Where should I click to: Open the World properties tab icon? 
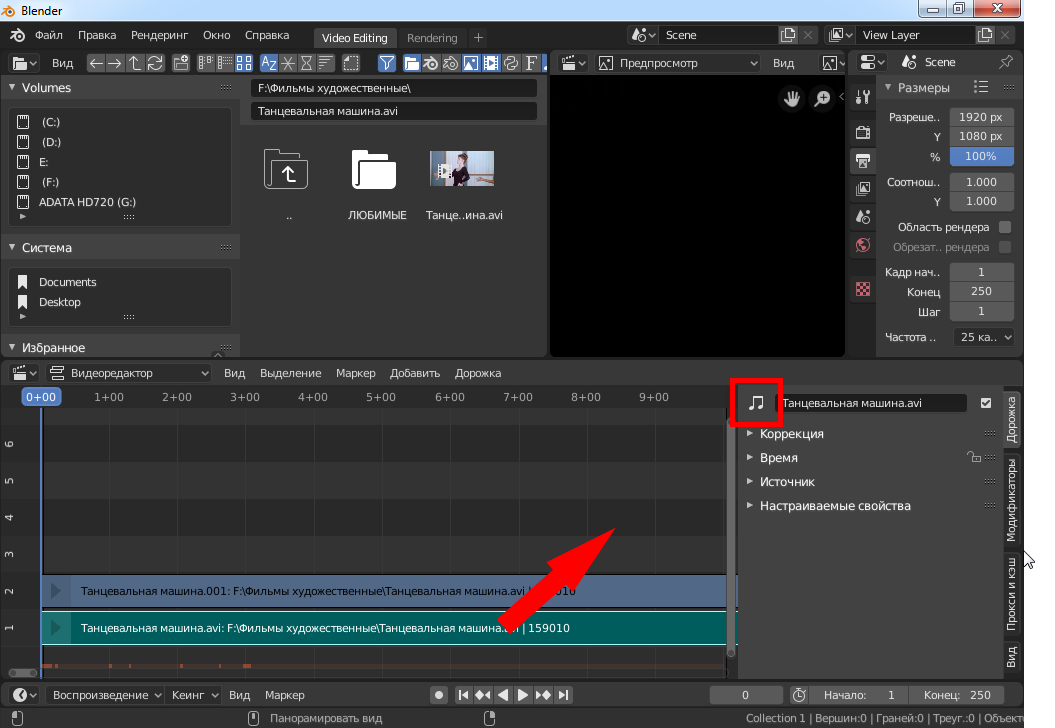[863, 245]
